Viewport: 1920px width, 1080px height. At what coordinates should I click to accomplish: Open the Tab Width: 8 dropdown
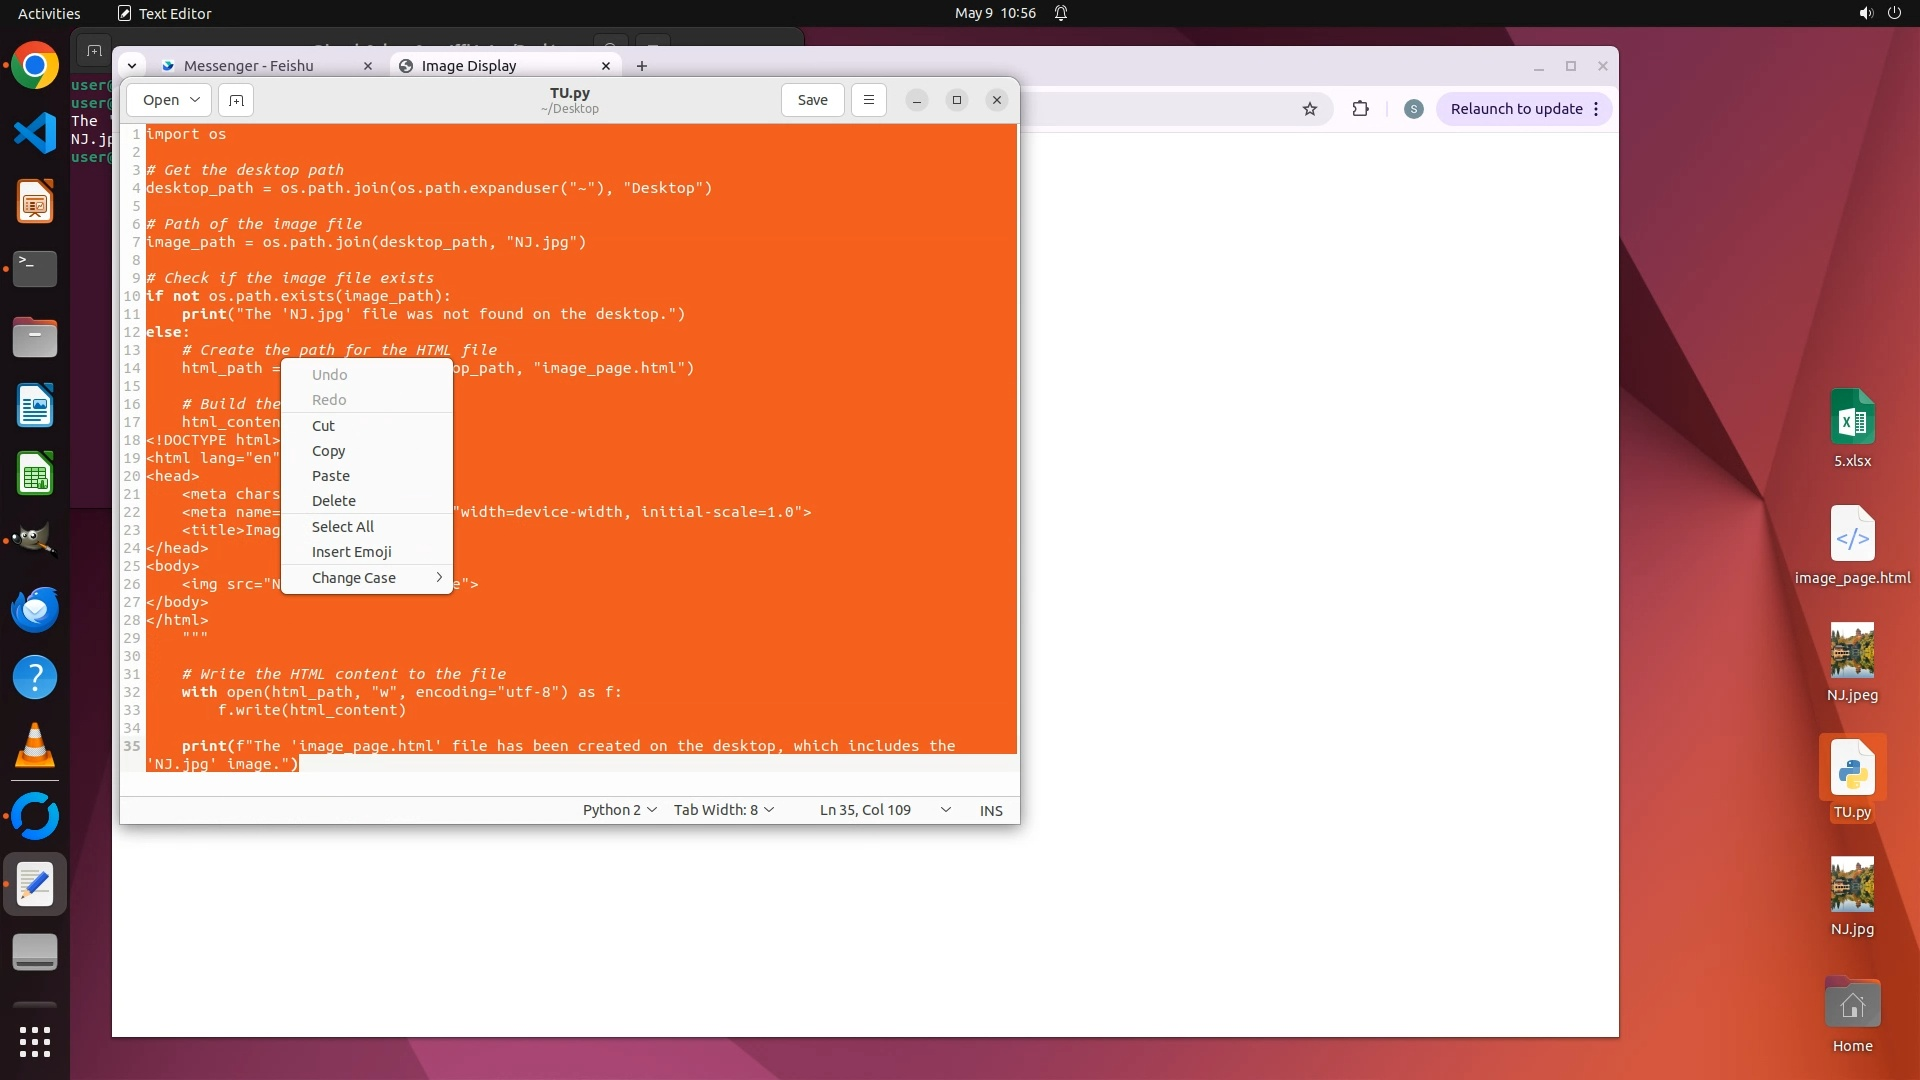(723, 810)
